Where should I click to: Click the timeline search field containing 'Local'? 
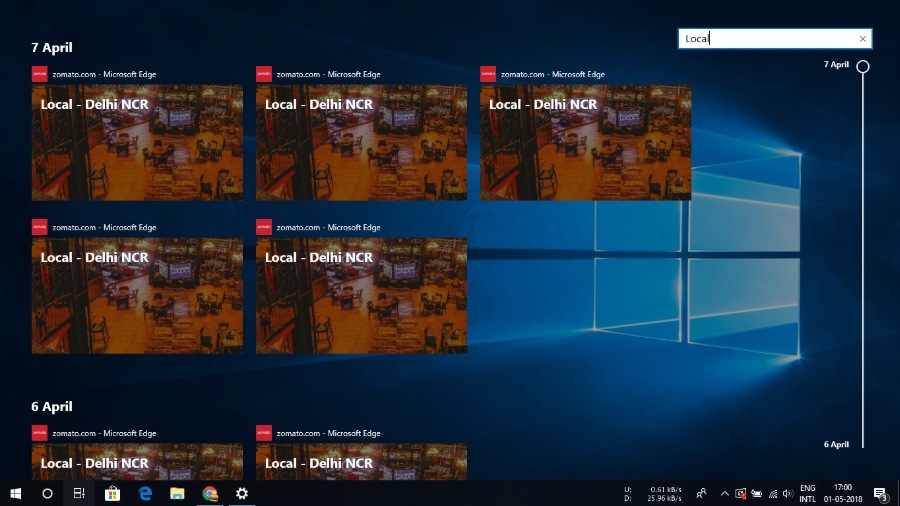pos(766,39)
